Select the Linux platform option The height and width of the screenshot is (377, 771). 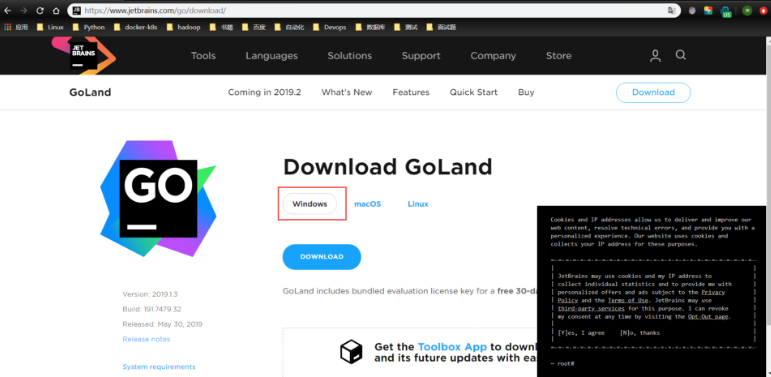418,203
